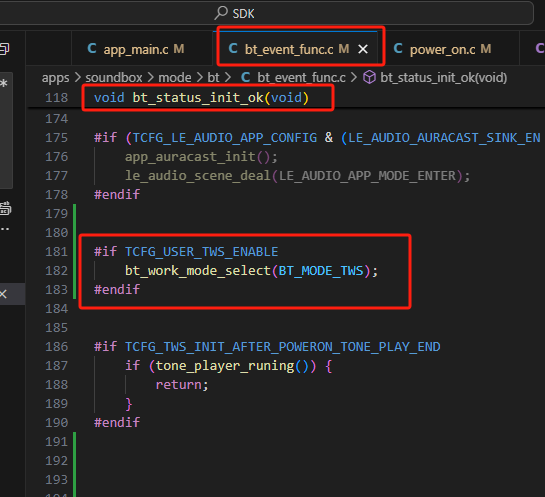The image size is (545, 497).
Task: Click the TCFG_TWS_INIT_AFTER_POWERON_TONE_PLAY_END macro
Action: (282, 347)
